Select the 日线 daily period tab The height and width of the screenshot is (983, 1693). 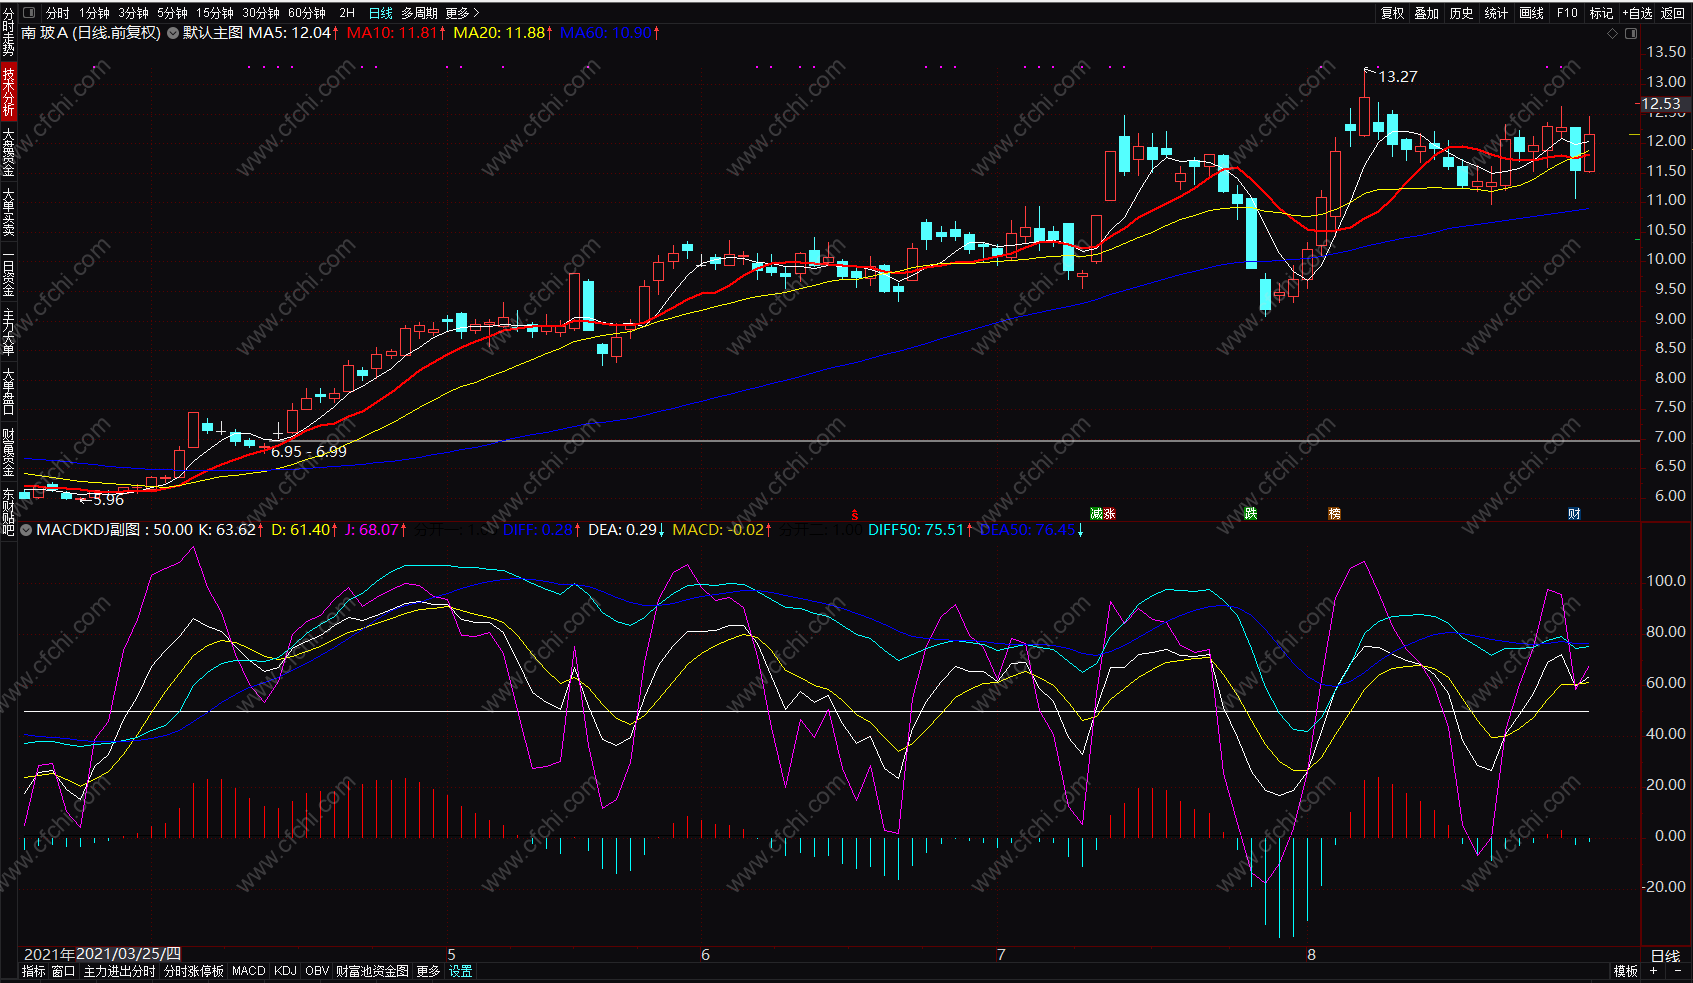tap(381, 13)
